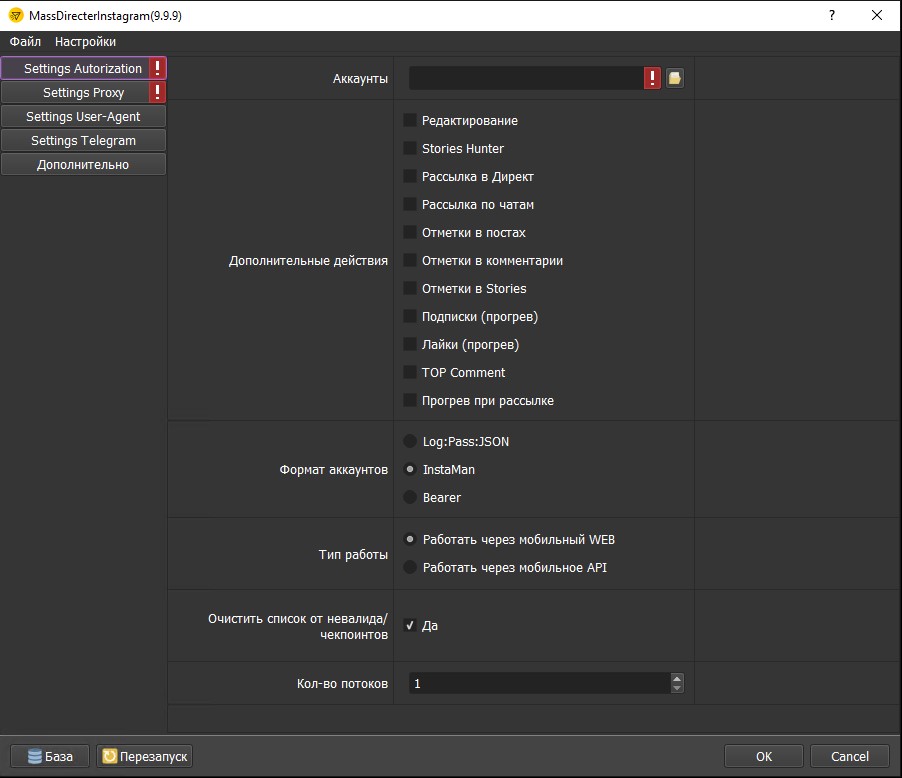
Task: Enable Отметки в комментарии checkbox
Action: click(410, 260)
